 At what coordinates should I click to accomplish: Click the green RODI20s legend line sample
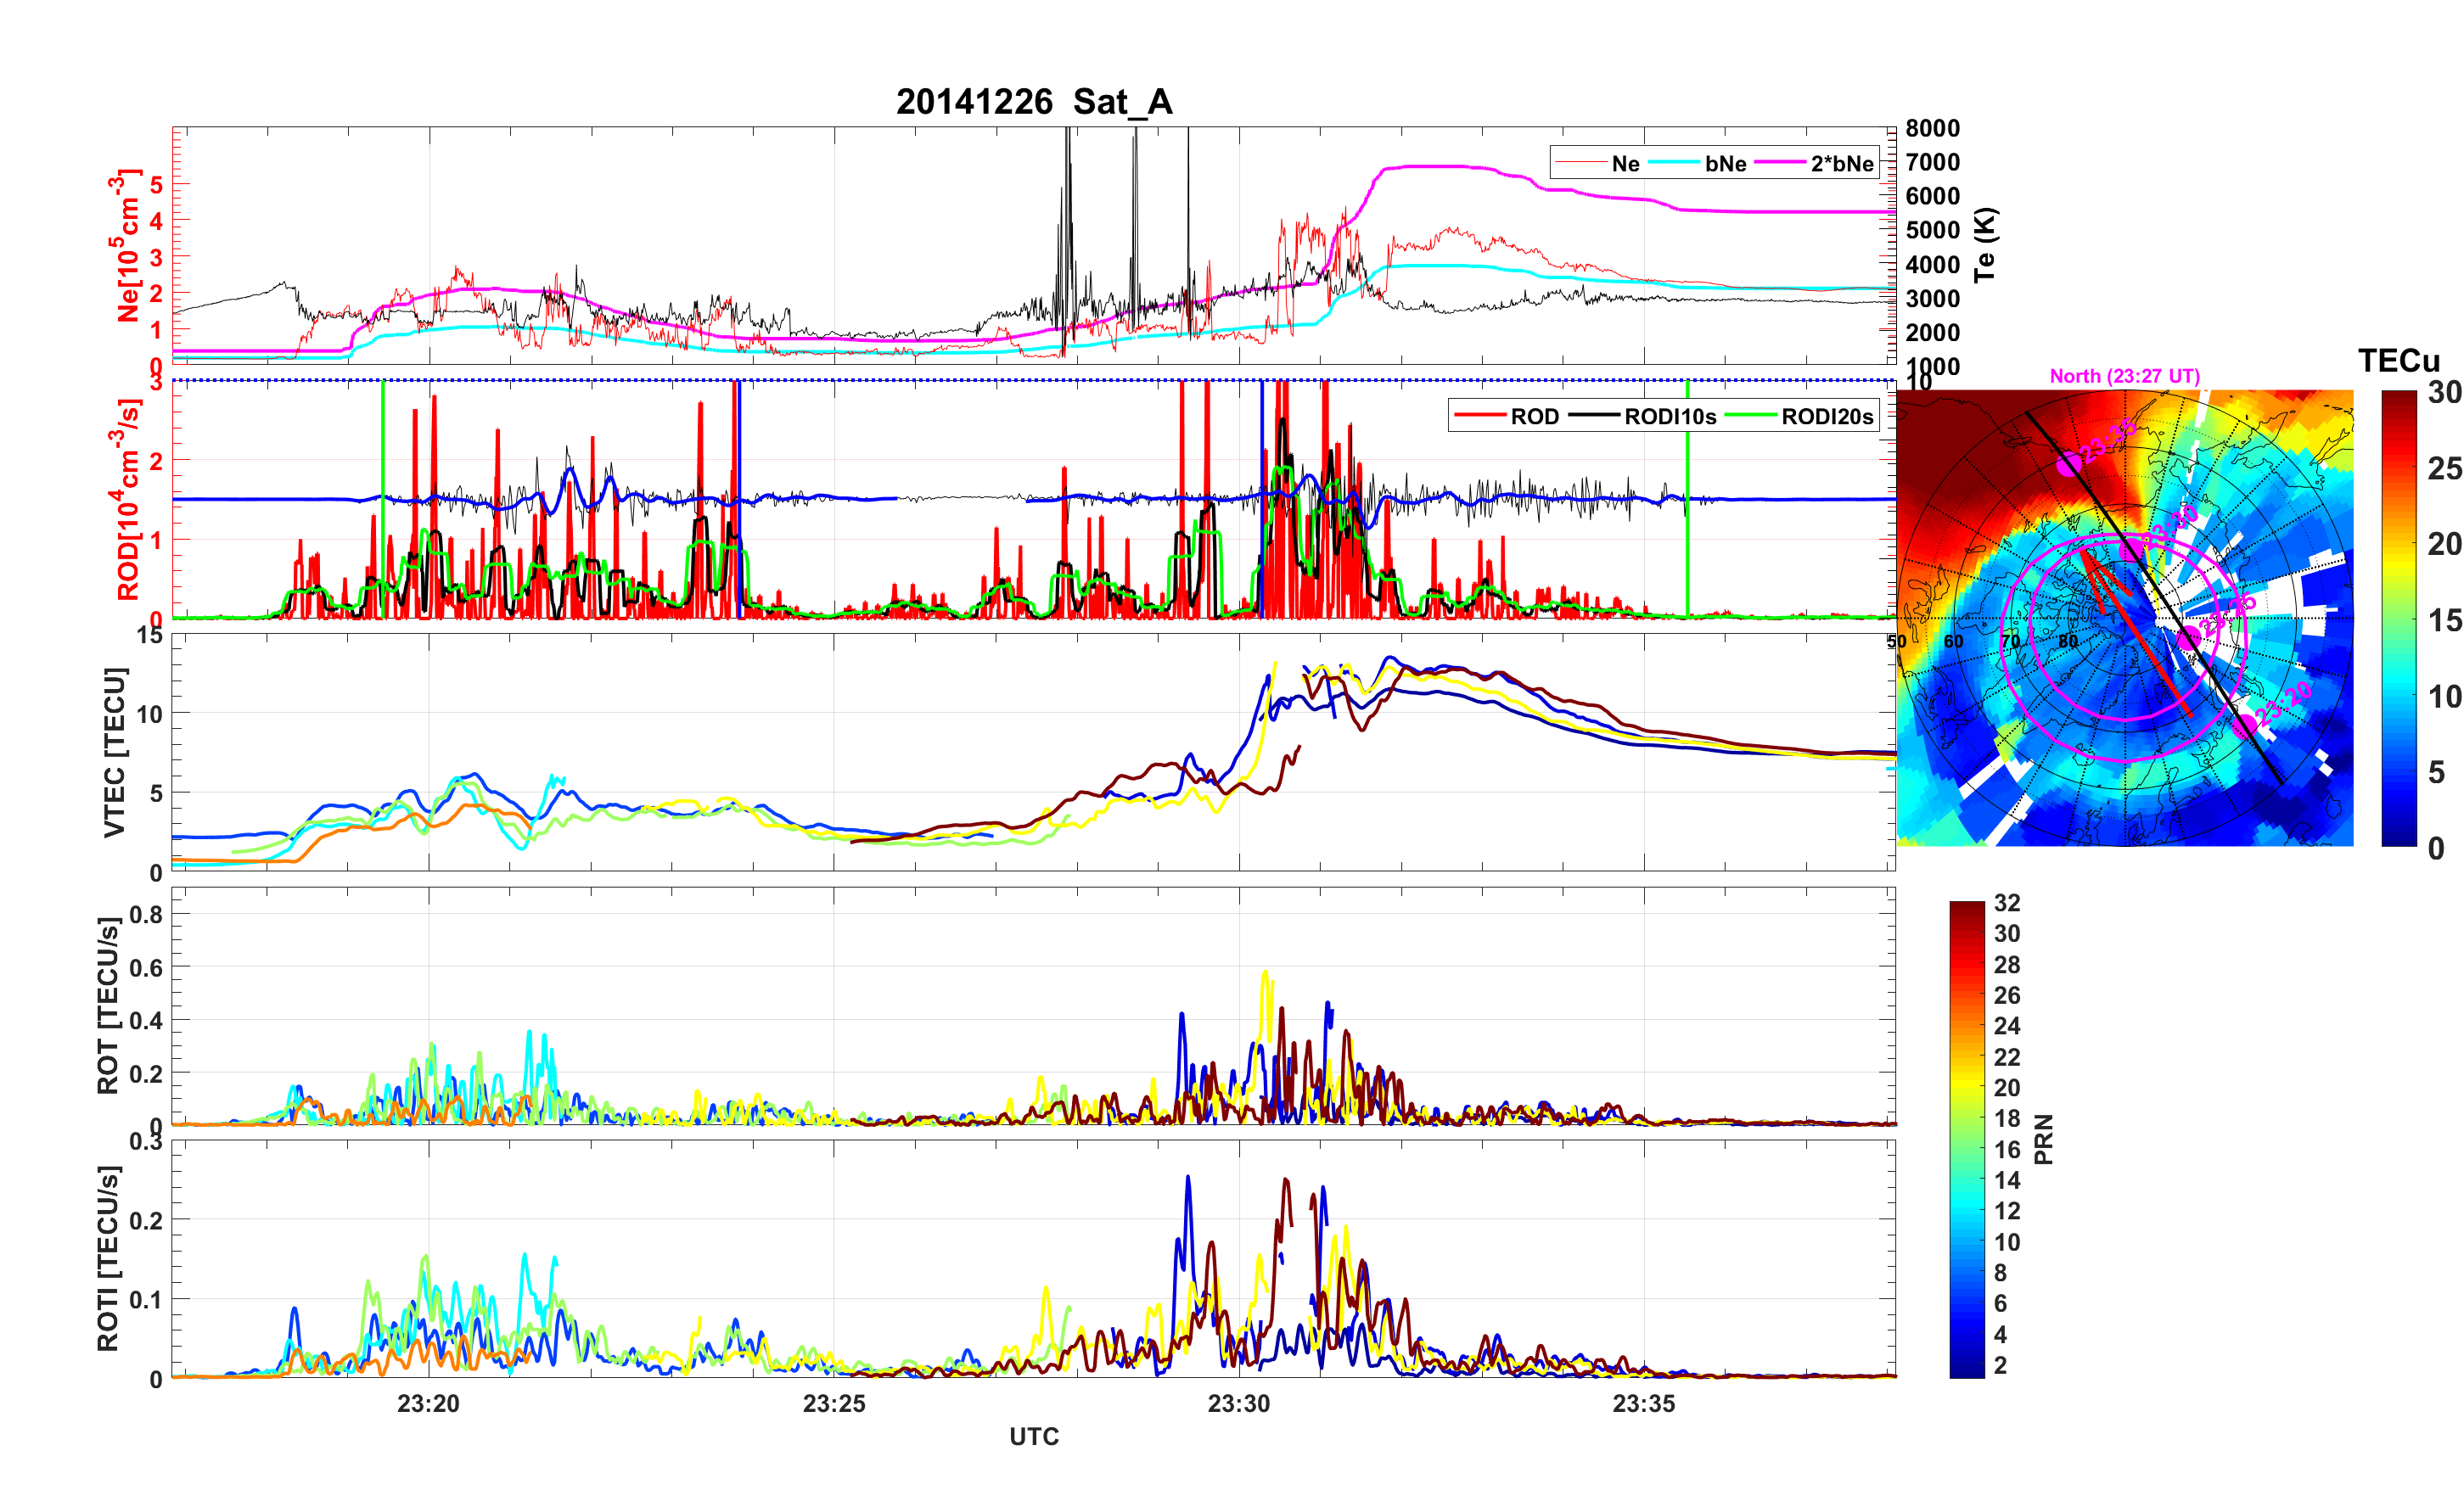tap(1750, 416)
